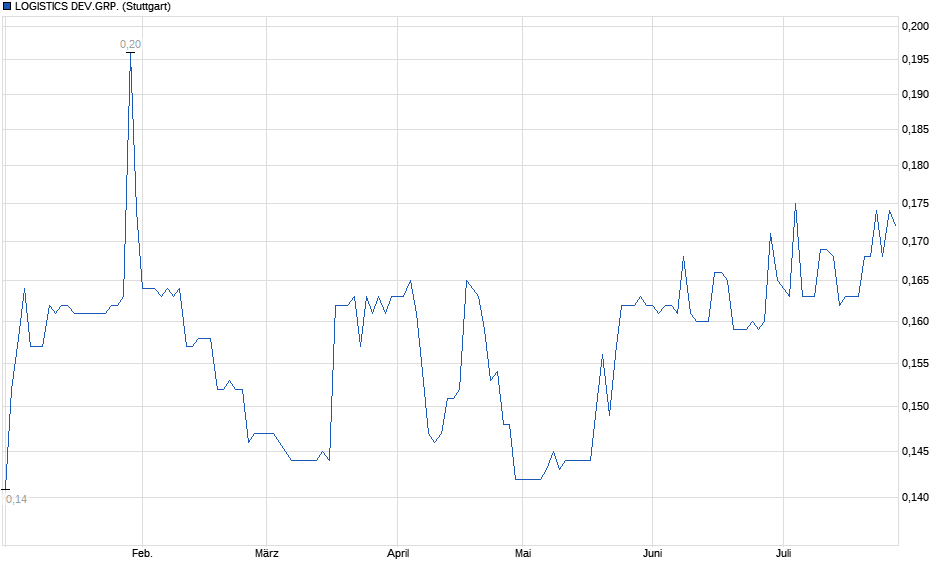The height and width of the screenshot is (579, 940).
Task: Click the chart title LOGISTICS DEV.GRP. (Stuttgart)
Action: click(x=93, y=7)
